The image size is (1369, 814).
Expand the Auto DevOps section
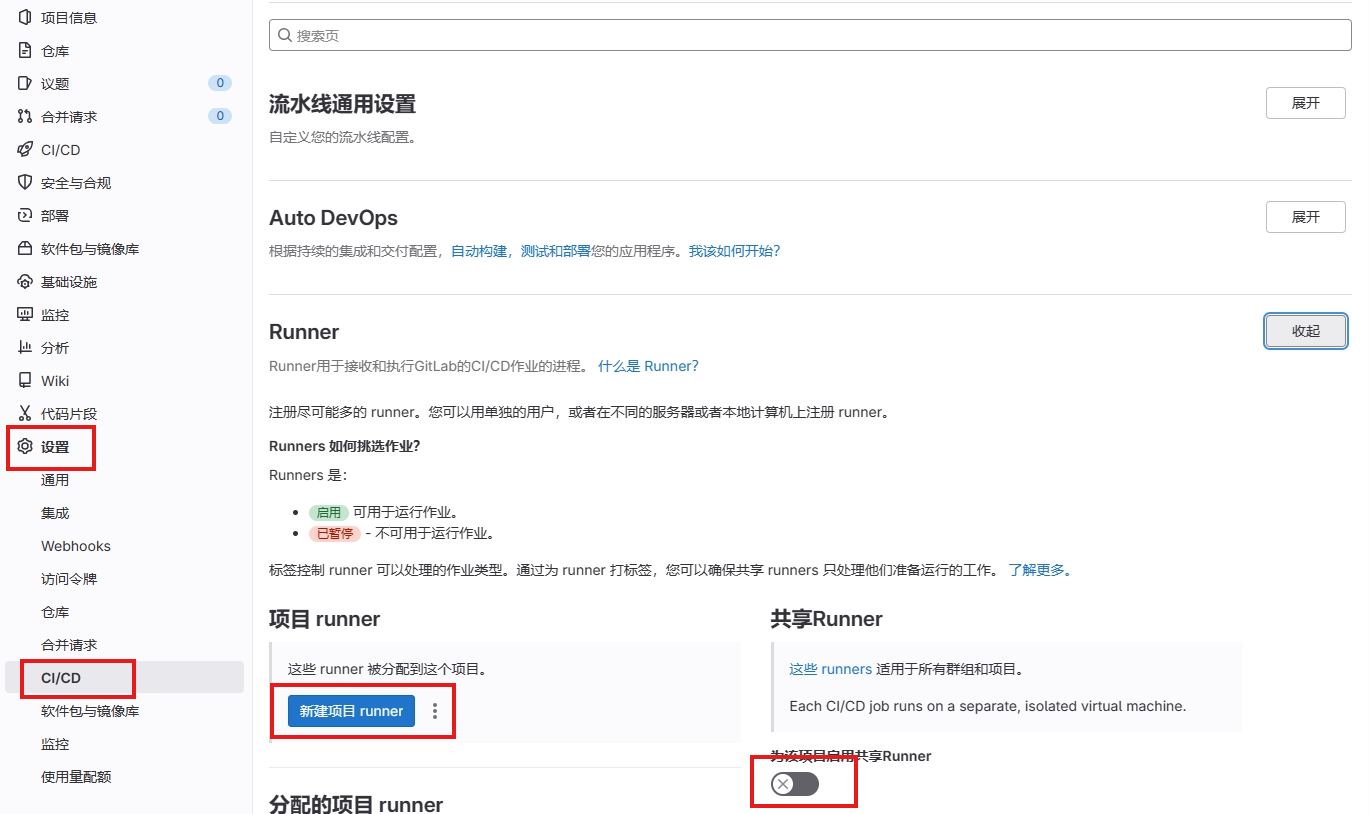(x=1305, y=217)
